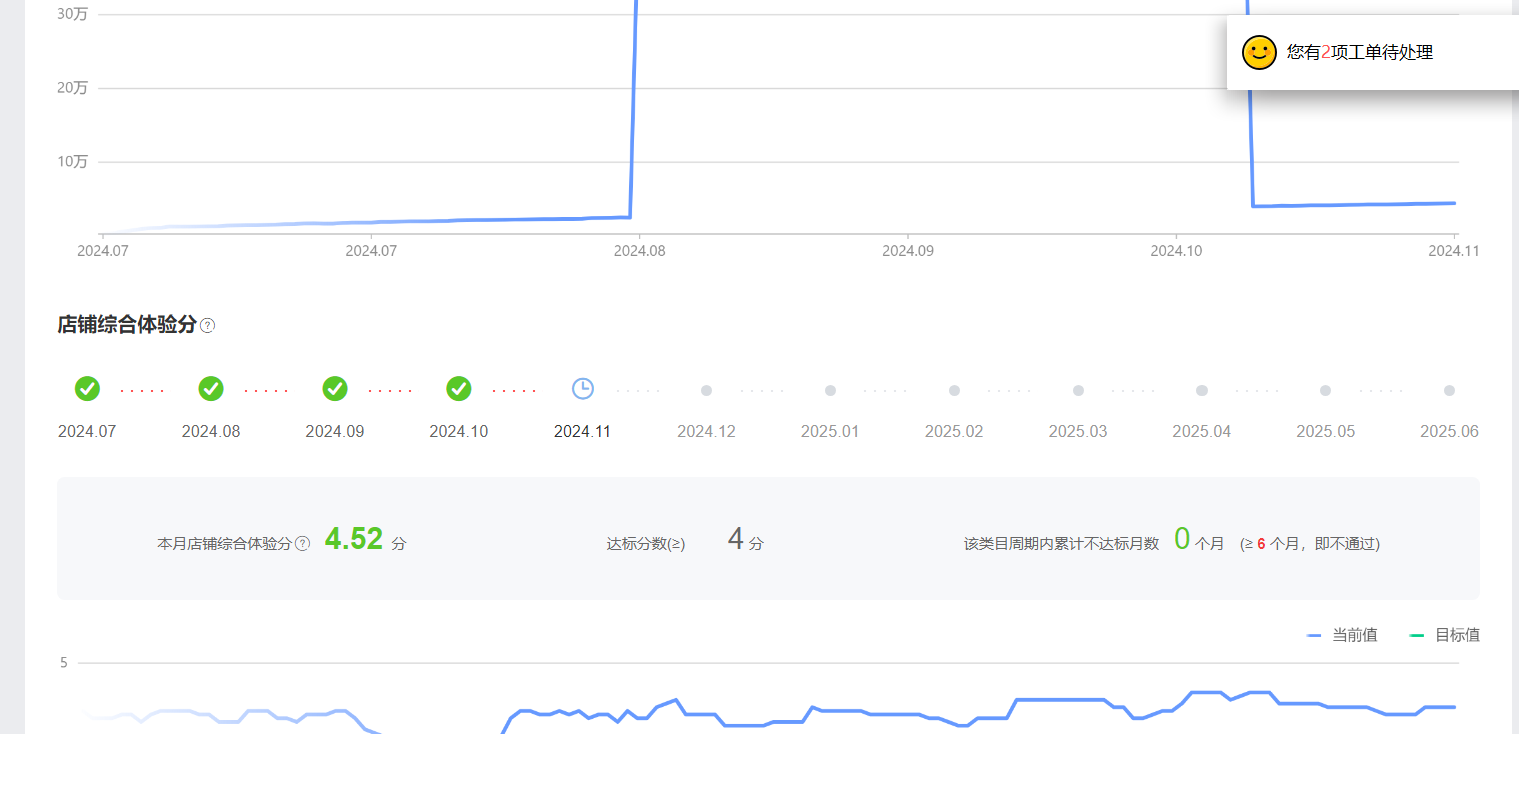The width and height of the screenshot is (1519, 794).
Task: Click the 2024.12 gray timeline dot
Action: point(706,391)
